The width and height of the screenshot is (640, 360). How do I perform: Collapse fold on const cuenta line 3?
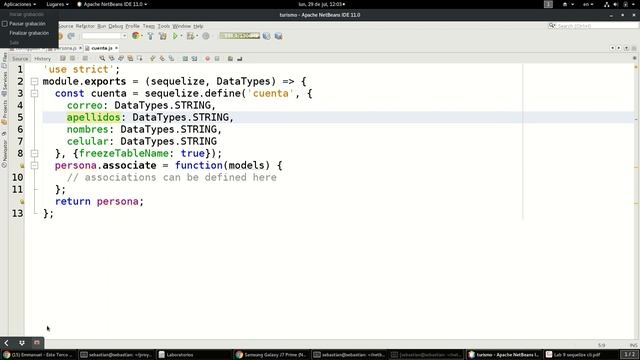[35, 93]
